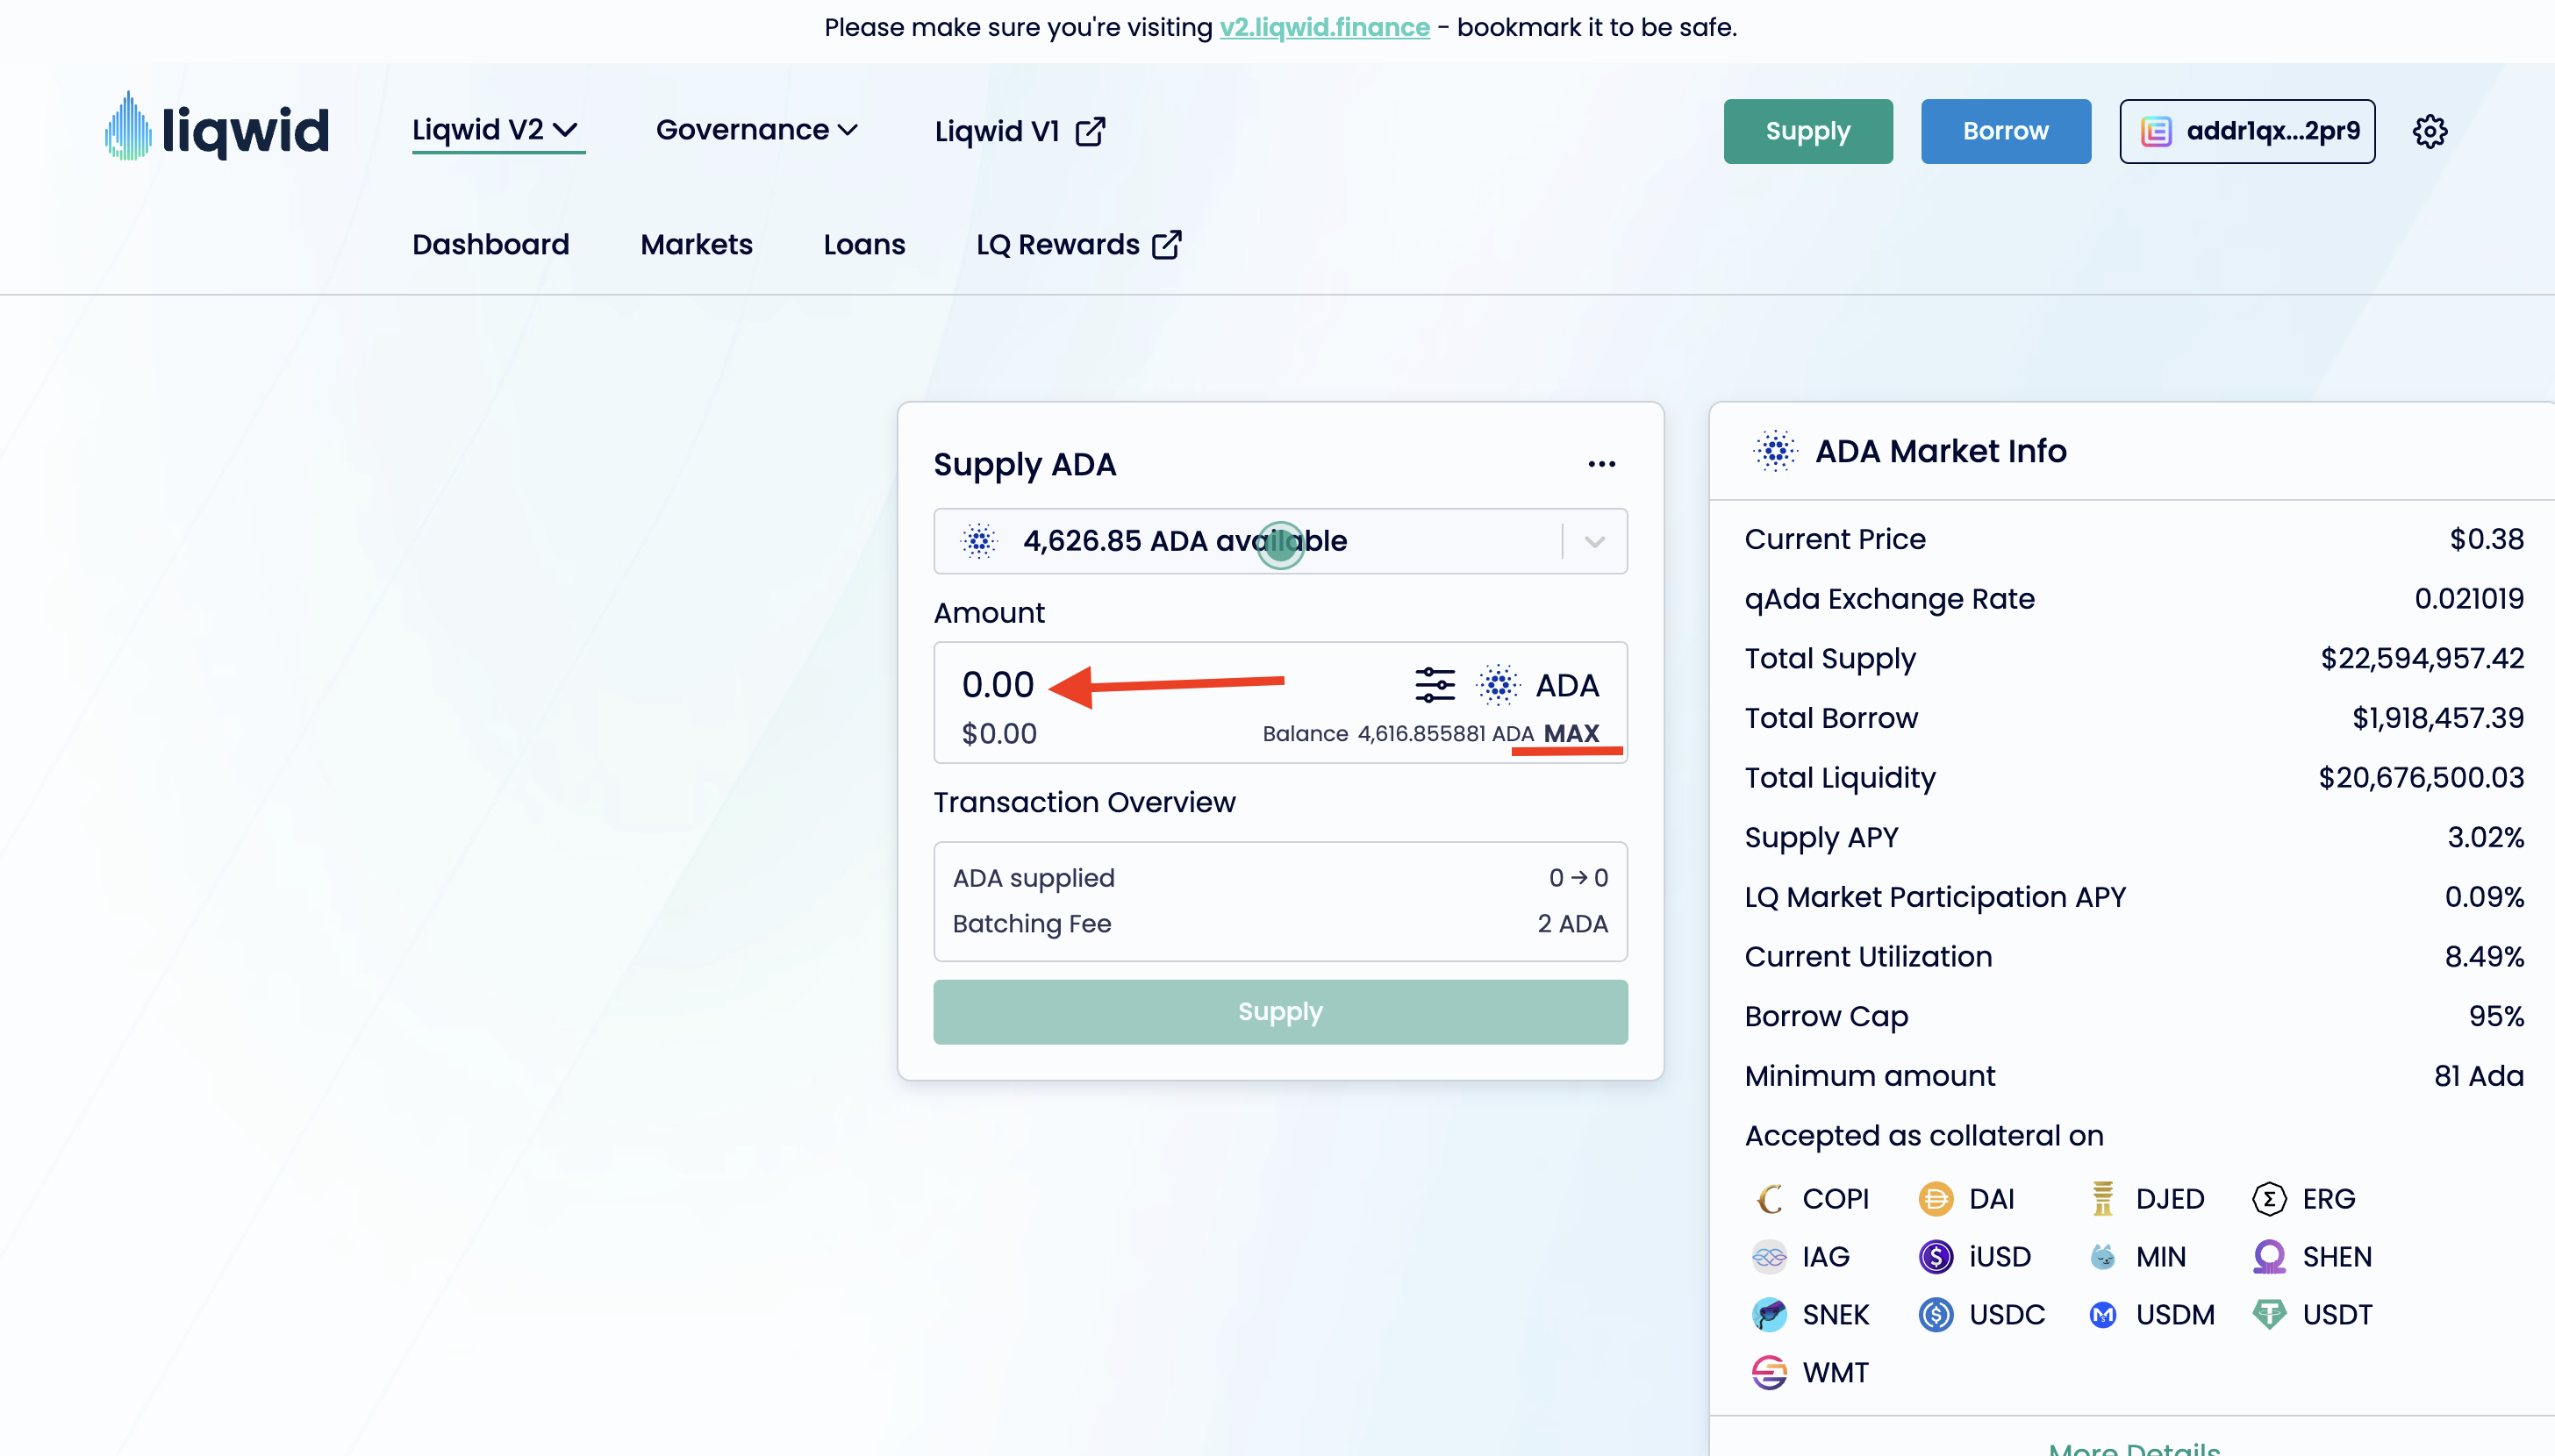
Task: Expand the Governance dropdown menu
Action: [x=756, y=130]
